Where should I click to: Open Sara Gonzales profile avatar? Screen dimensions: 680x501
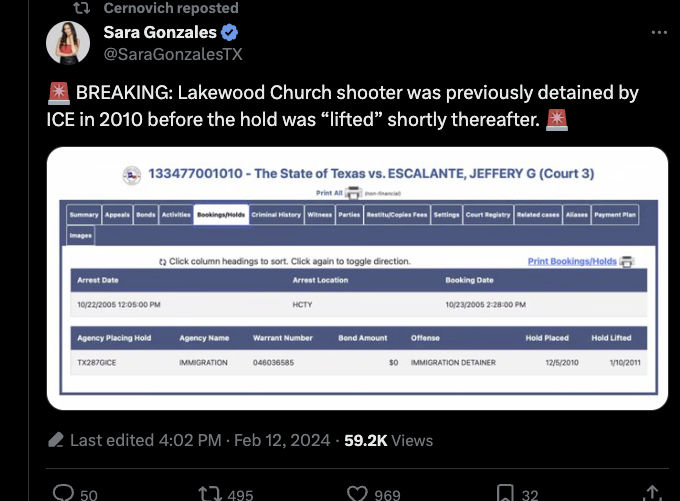68,43
